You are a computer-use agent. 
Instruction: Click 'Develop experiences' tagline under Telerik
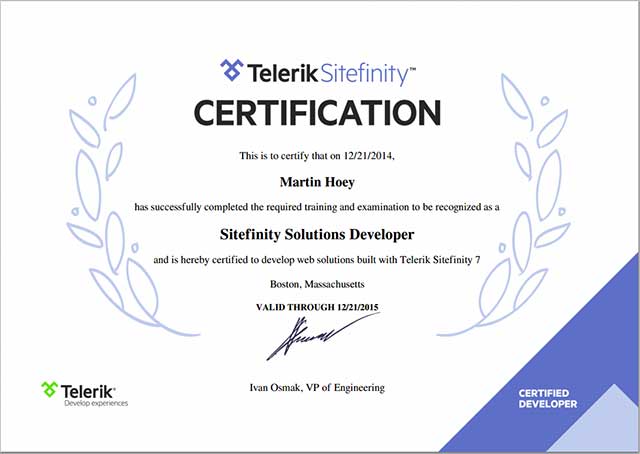point(96,403)
